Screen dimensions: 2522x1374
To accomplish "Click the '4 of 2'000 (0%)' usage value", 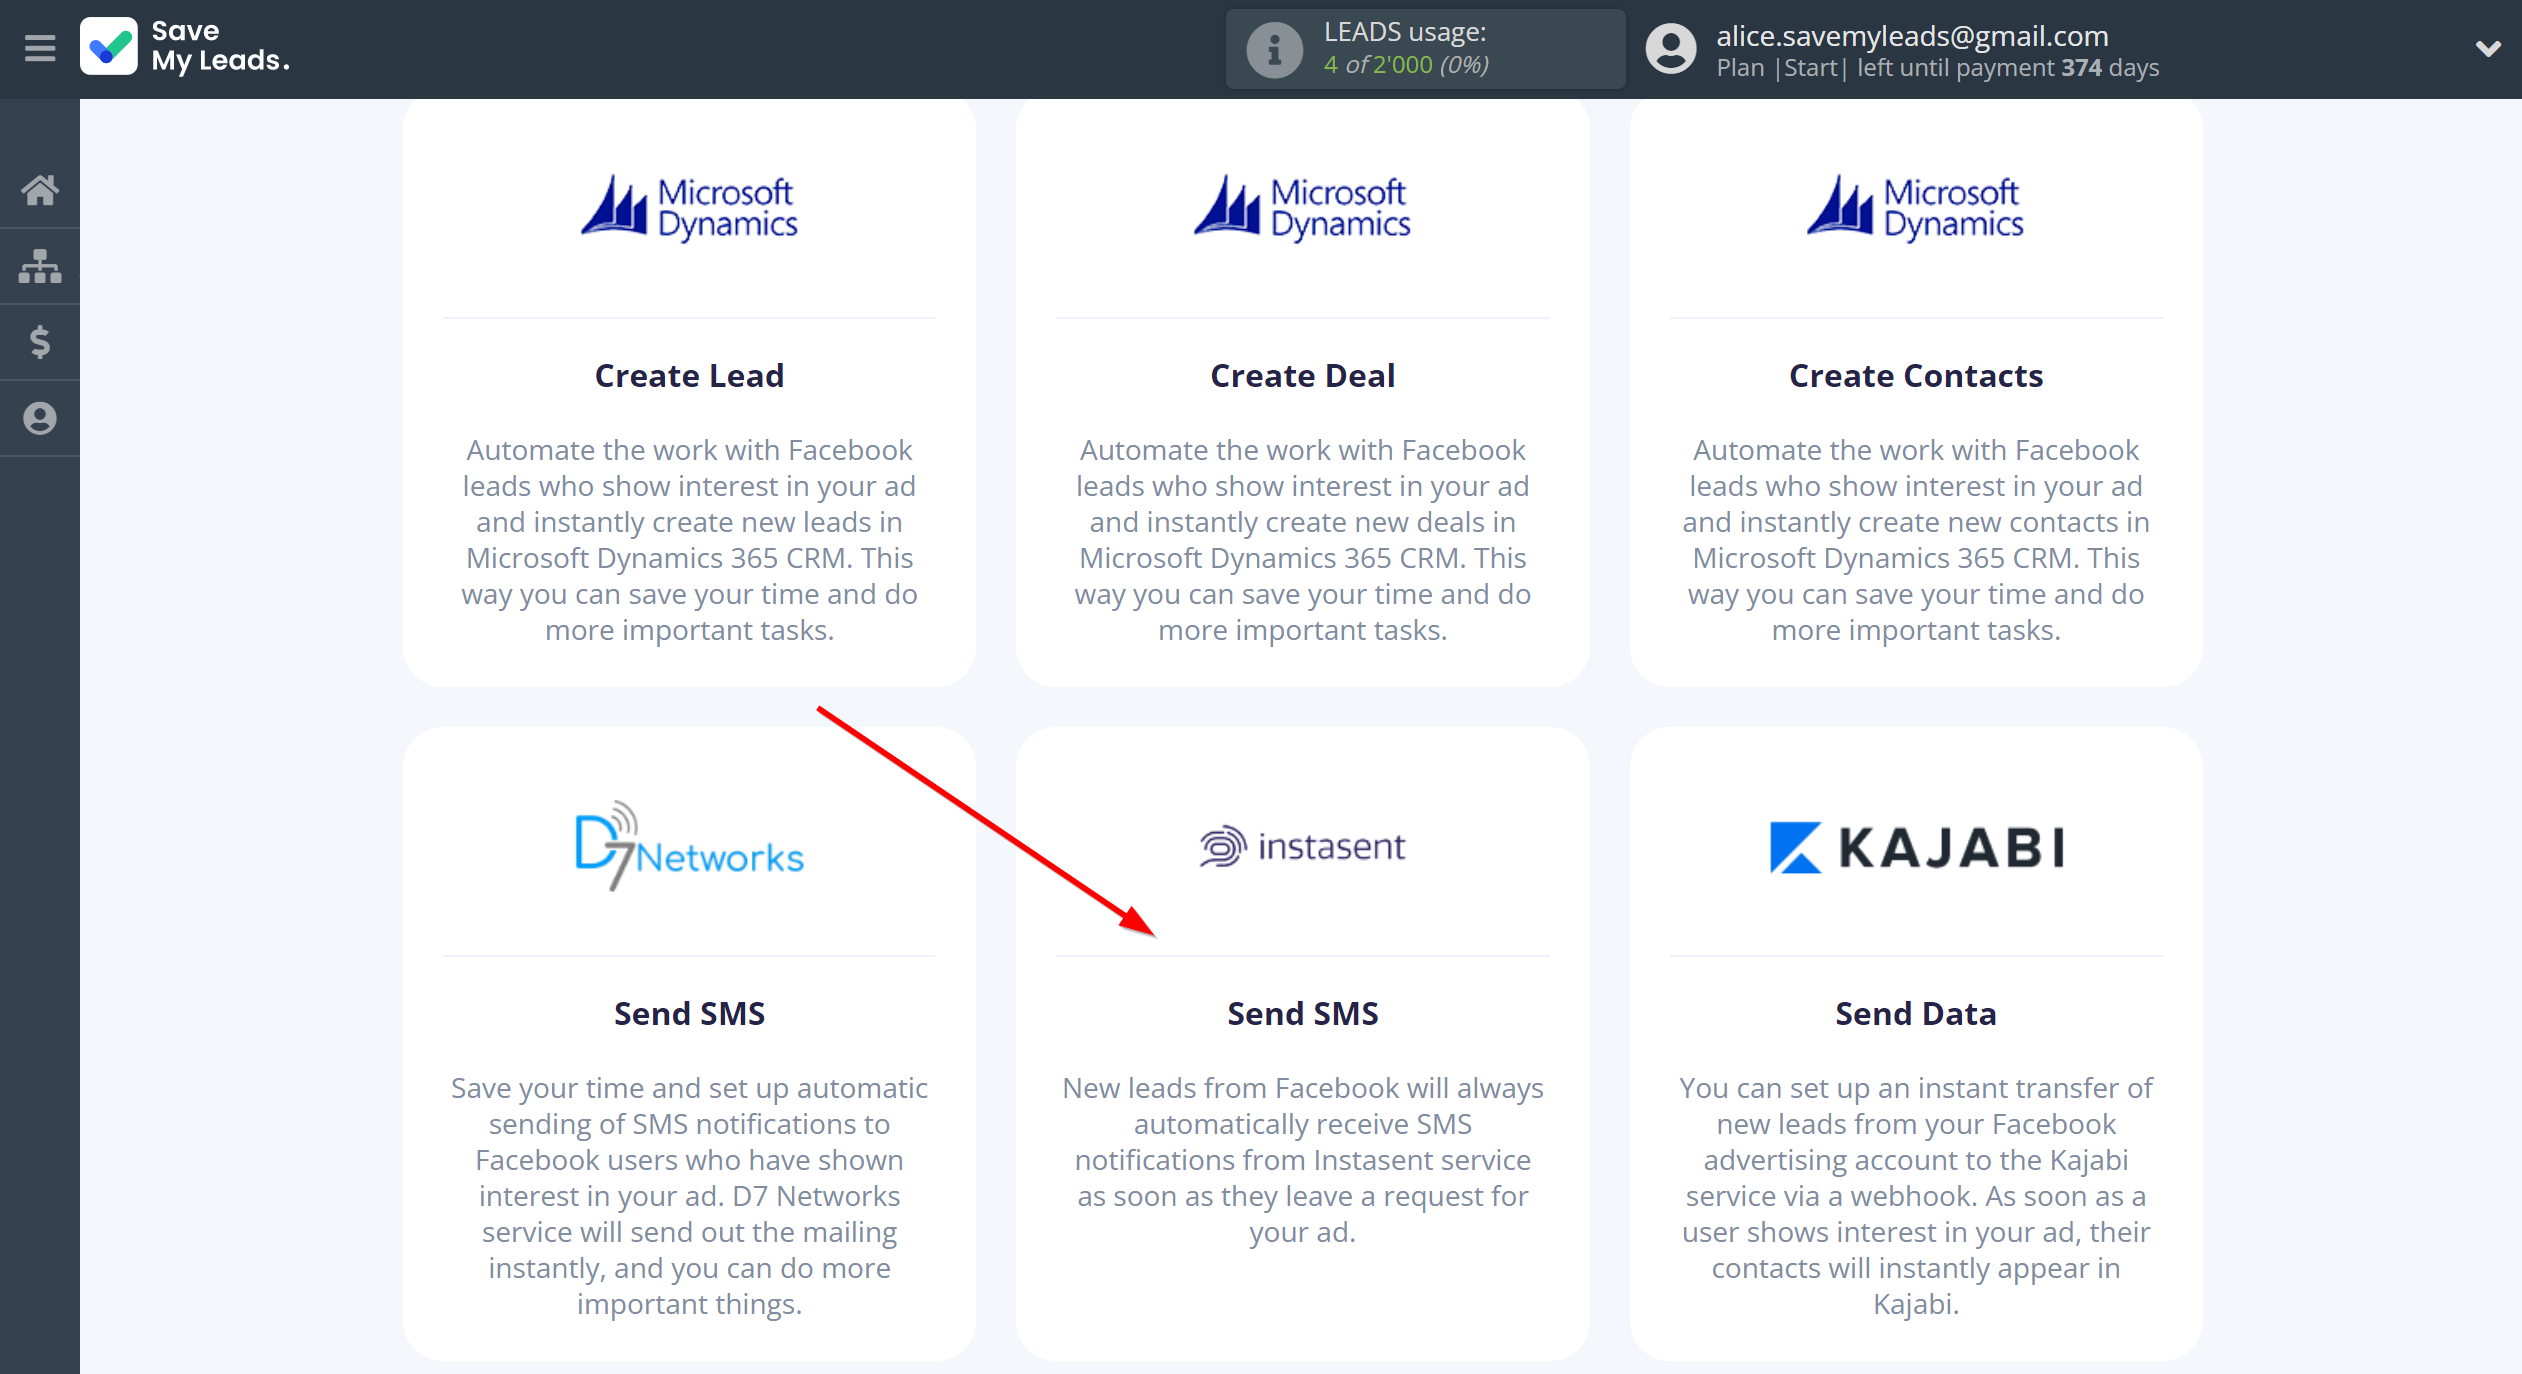I will (1406, 64).
